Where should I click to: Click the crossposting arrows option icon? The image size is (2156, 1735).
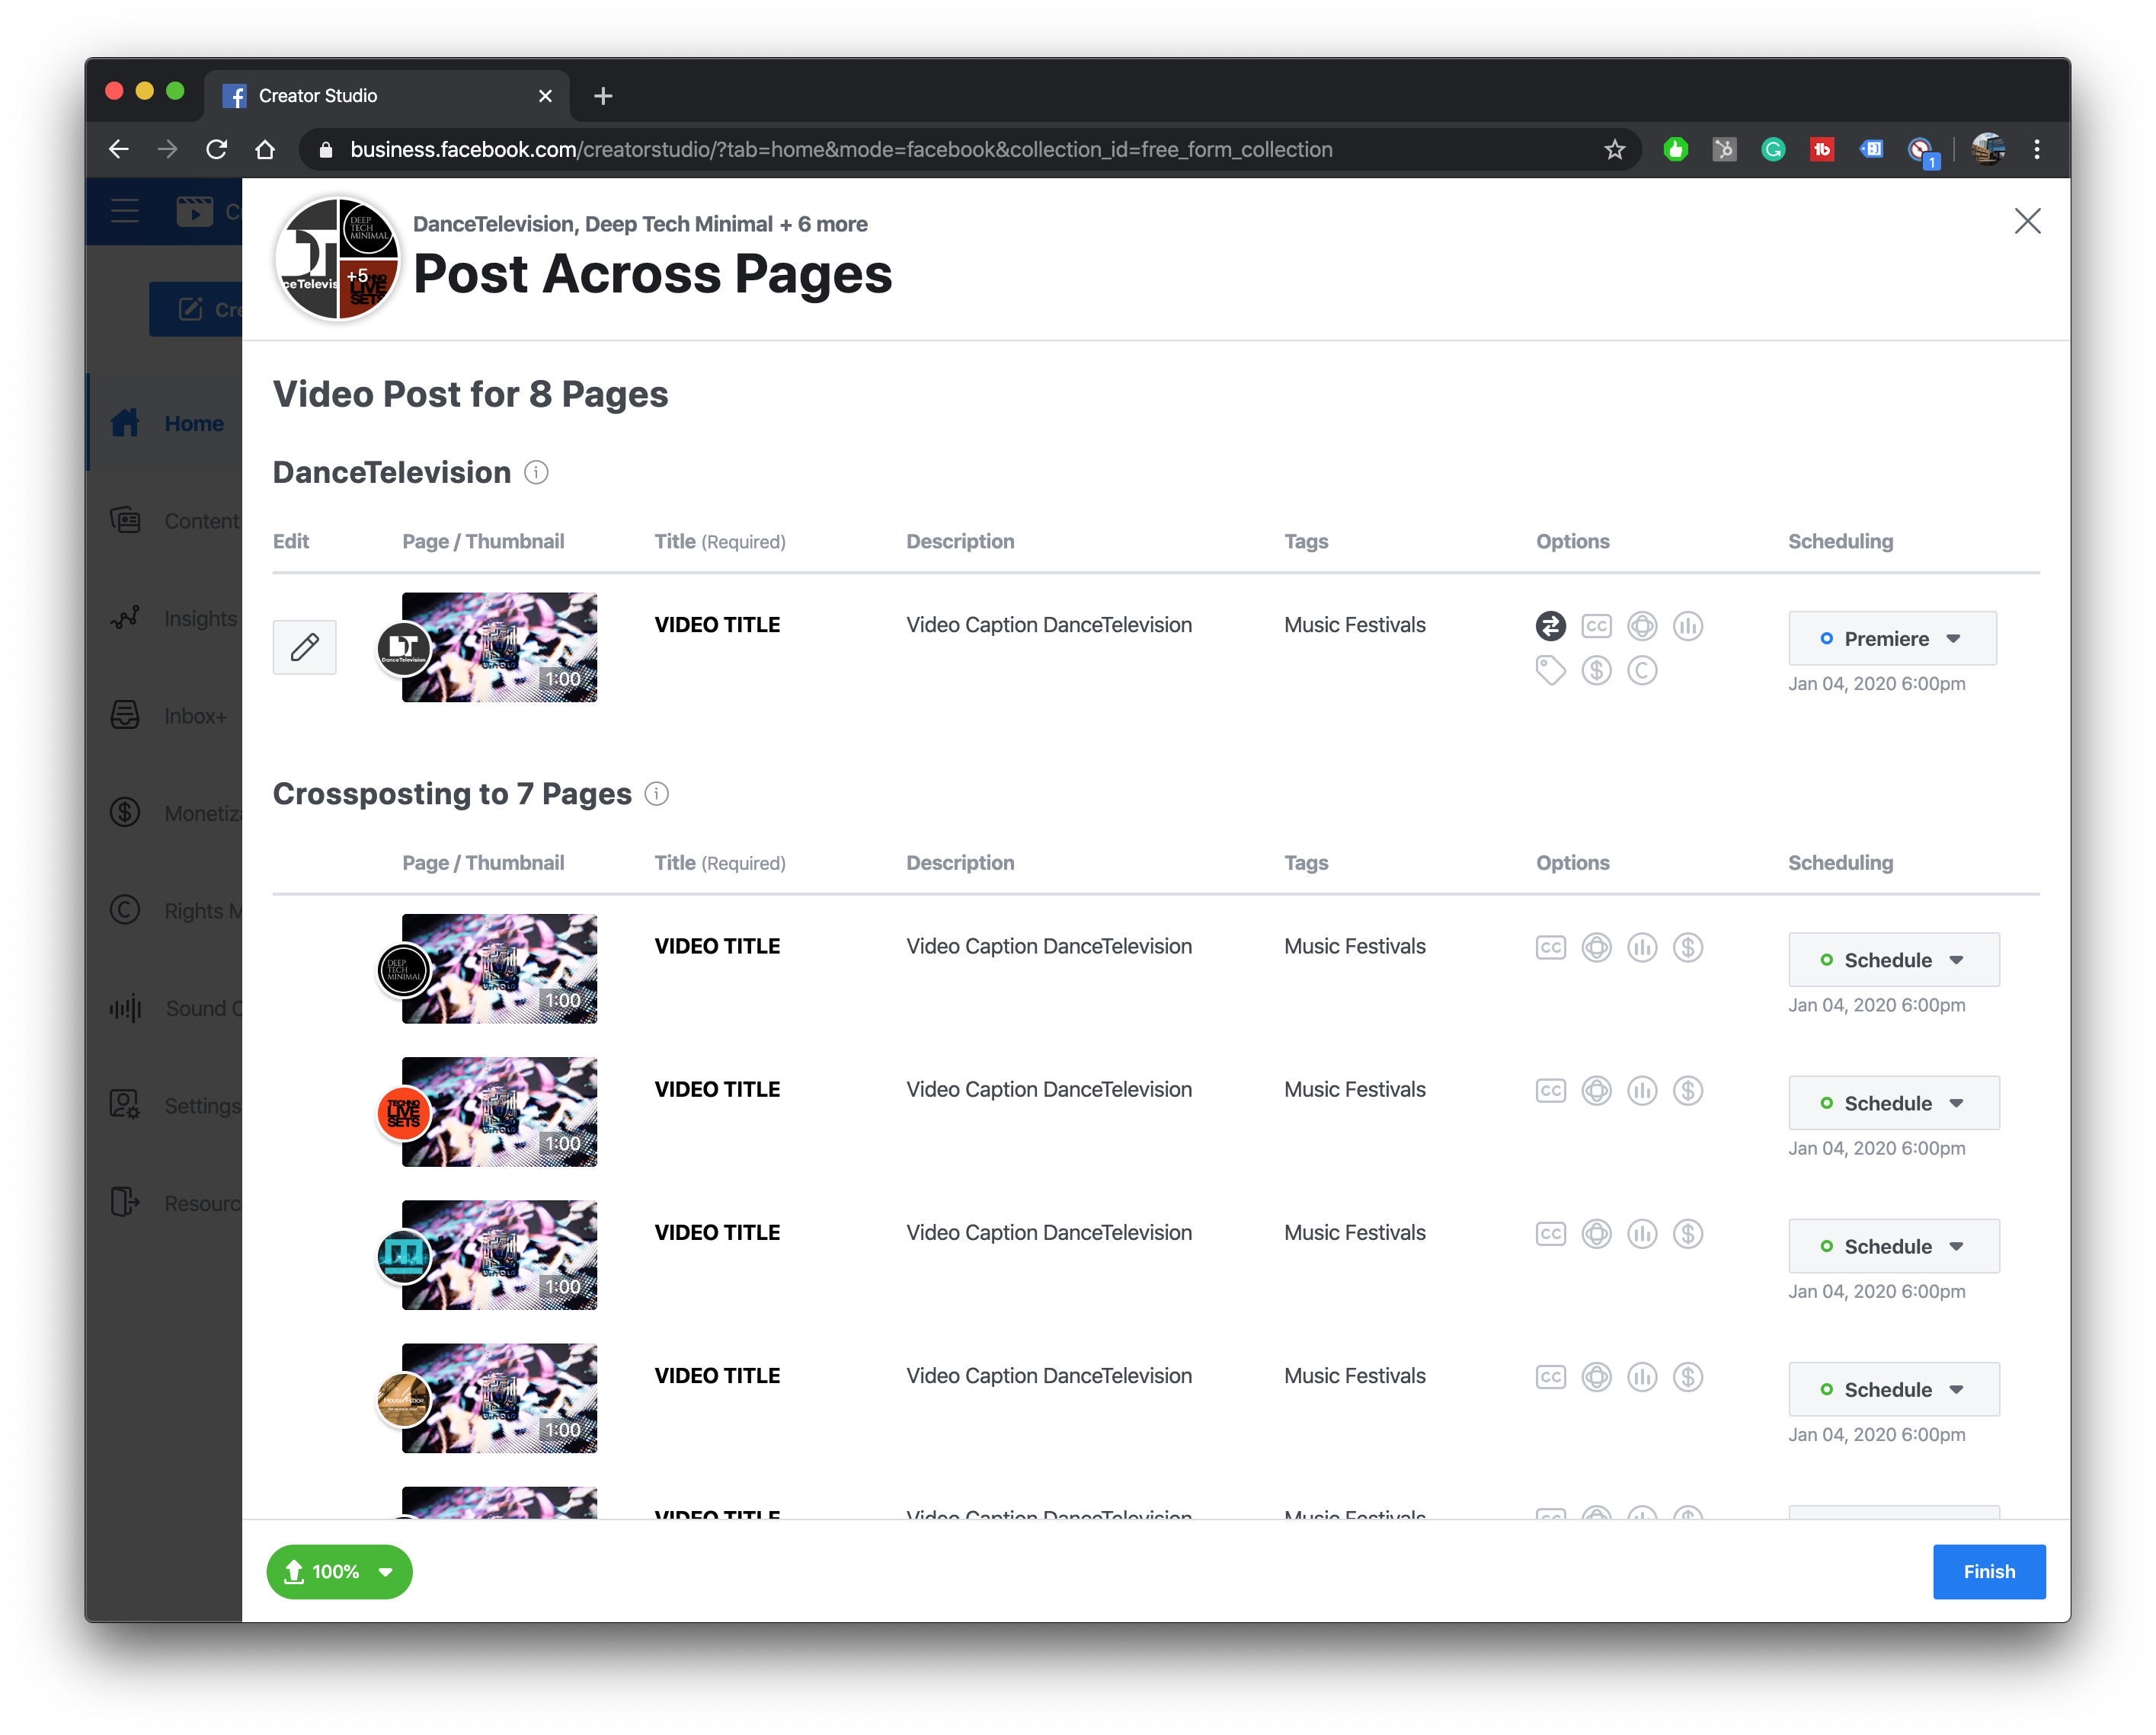pos(1550,626)
